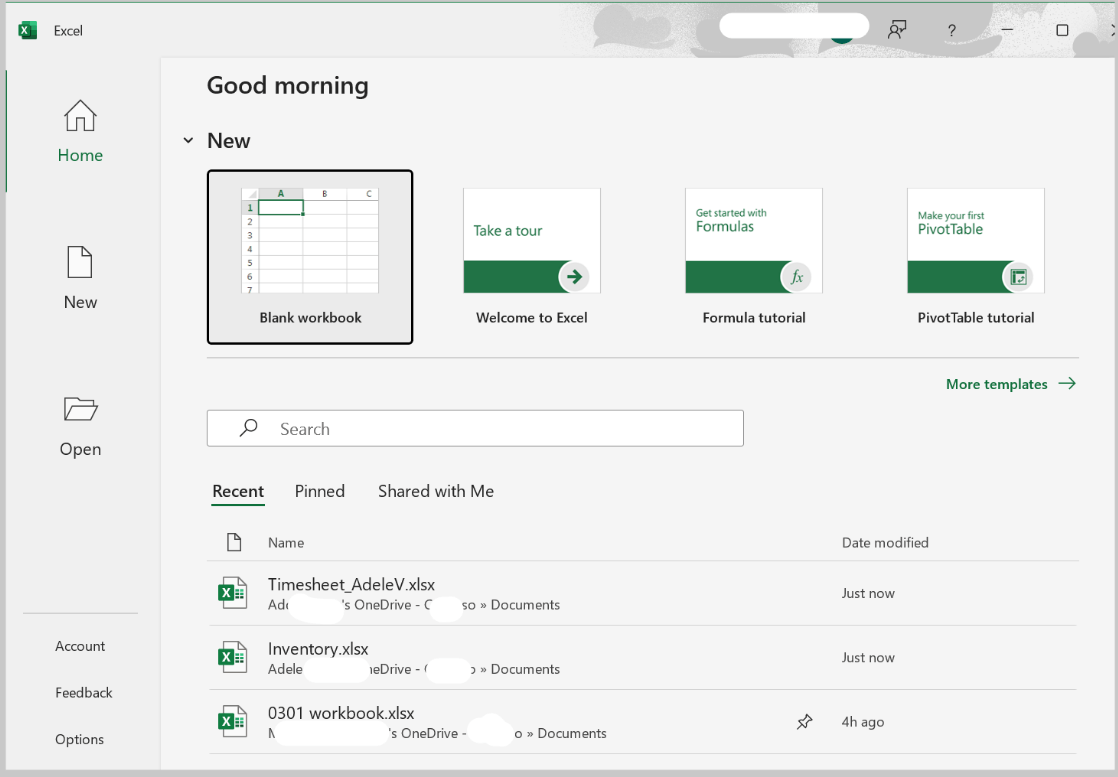The width and height of the screenshot is (1118, 777).
Task: Select the New document icon in sidebar
Action: 80,262
